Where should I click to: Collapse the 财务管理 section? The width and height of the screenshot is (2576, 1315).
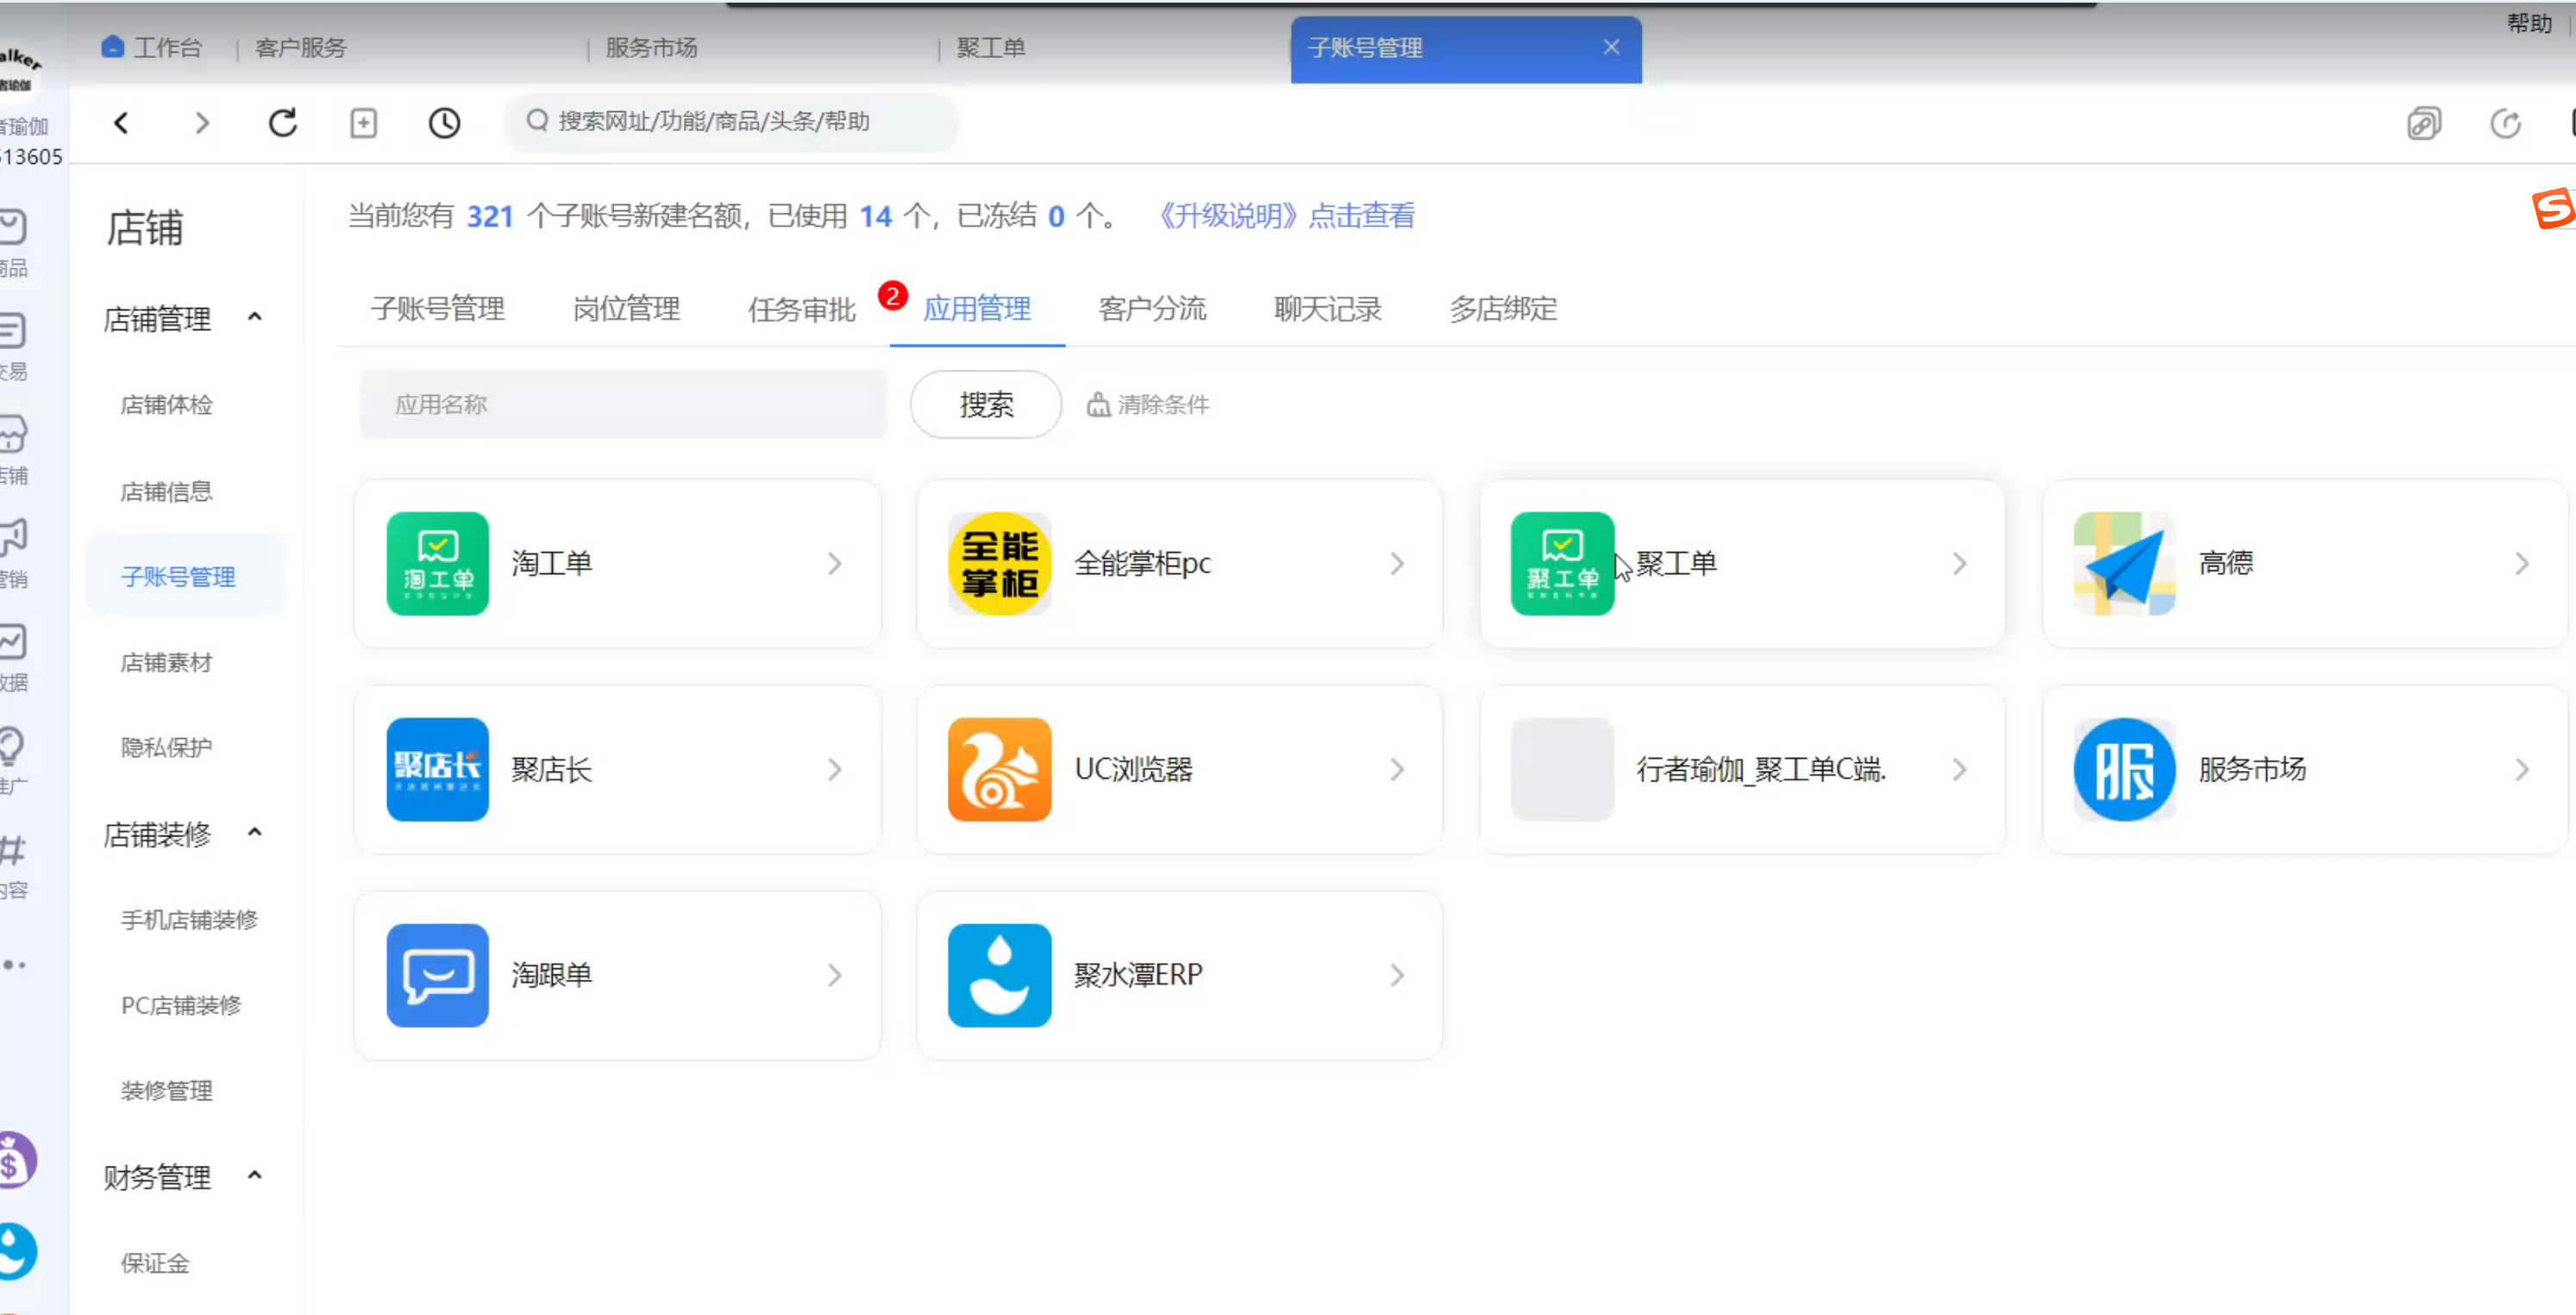click(x=255, y=1175)
